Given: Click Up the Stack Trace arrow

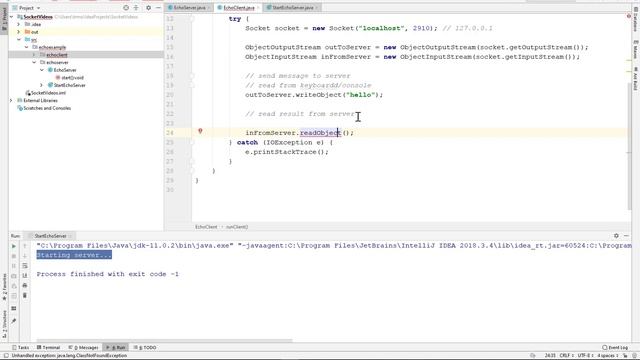Looking at the screenshot, I should point(24,246).
